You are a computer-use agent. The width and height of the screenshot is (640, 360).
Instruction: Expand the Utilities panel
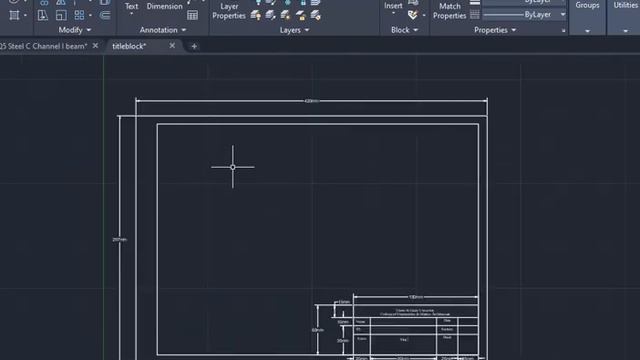pos(625,31)
